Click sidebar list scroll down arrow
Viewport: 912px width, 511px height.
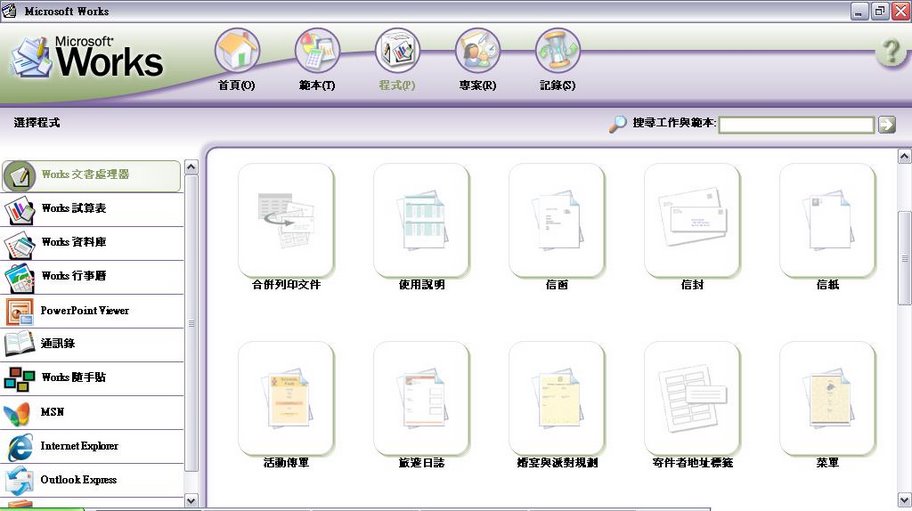(x=191, y=500)
